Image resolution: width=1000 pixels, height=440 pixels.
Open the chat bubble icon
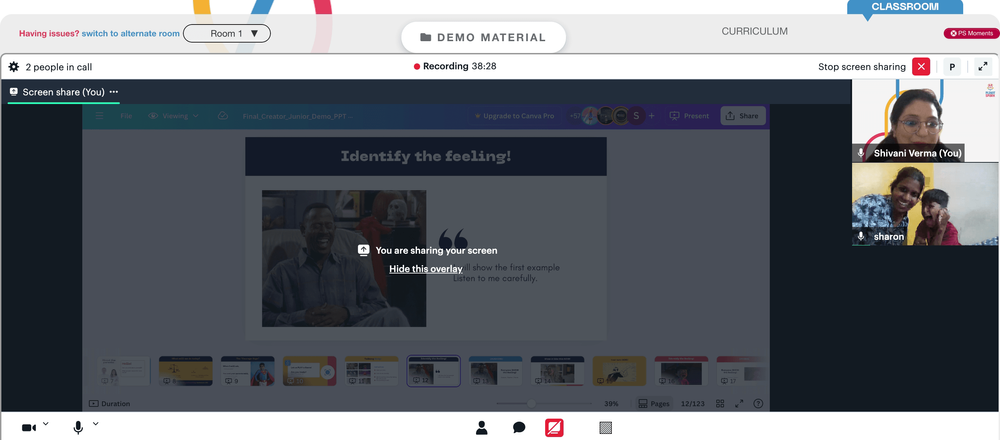click(x=519, y=428)
